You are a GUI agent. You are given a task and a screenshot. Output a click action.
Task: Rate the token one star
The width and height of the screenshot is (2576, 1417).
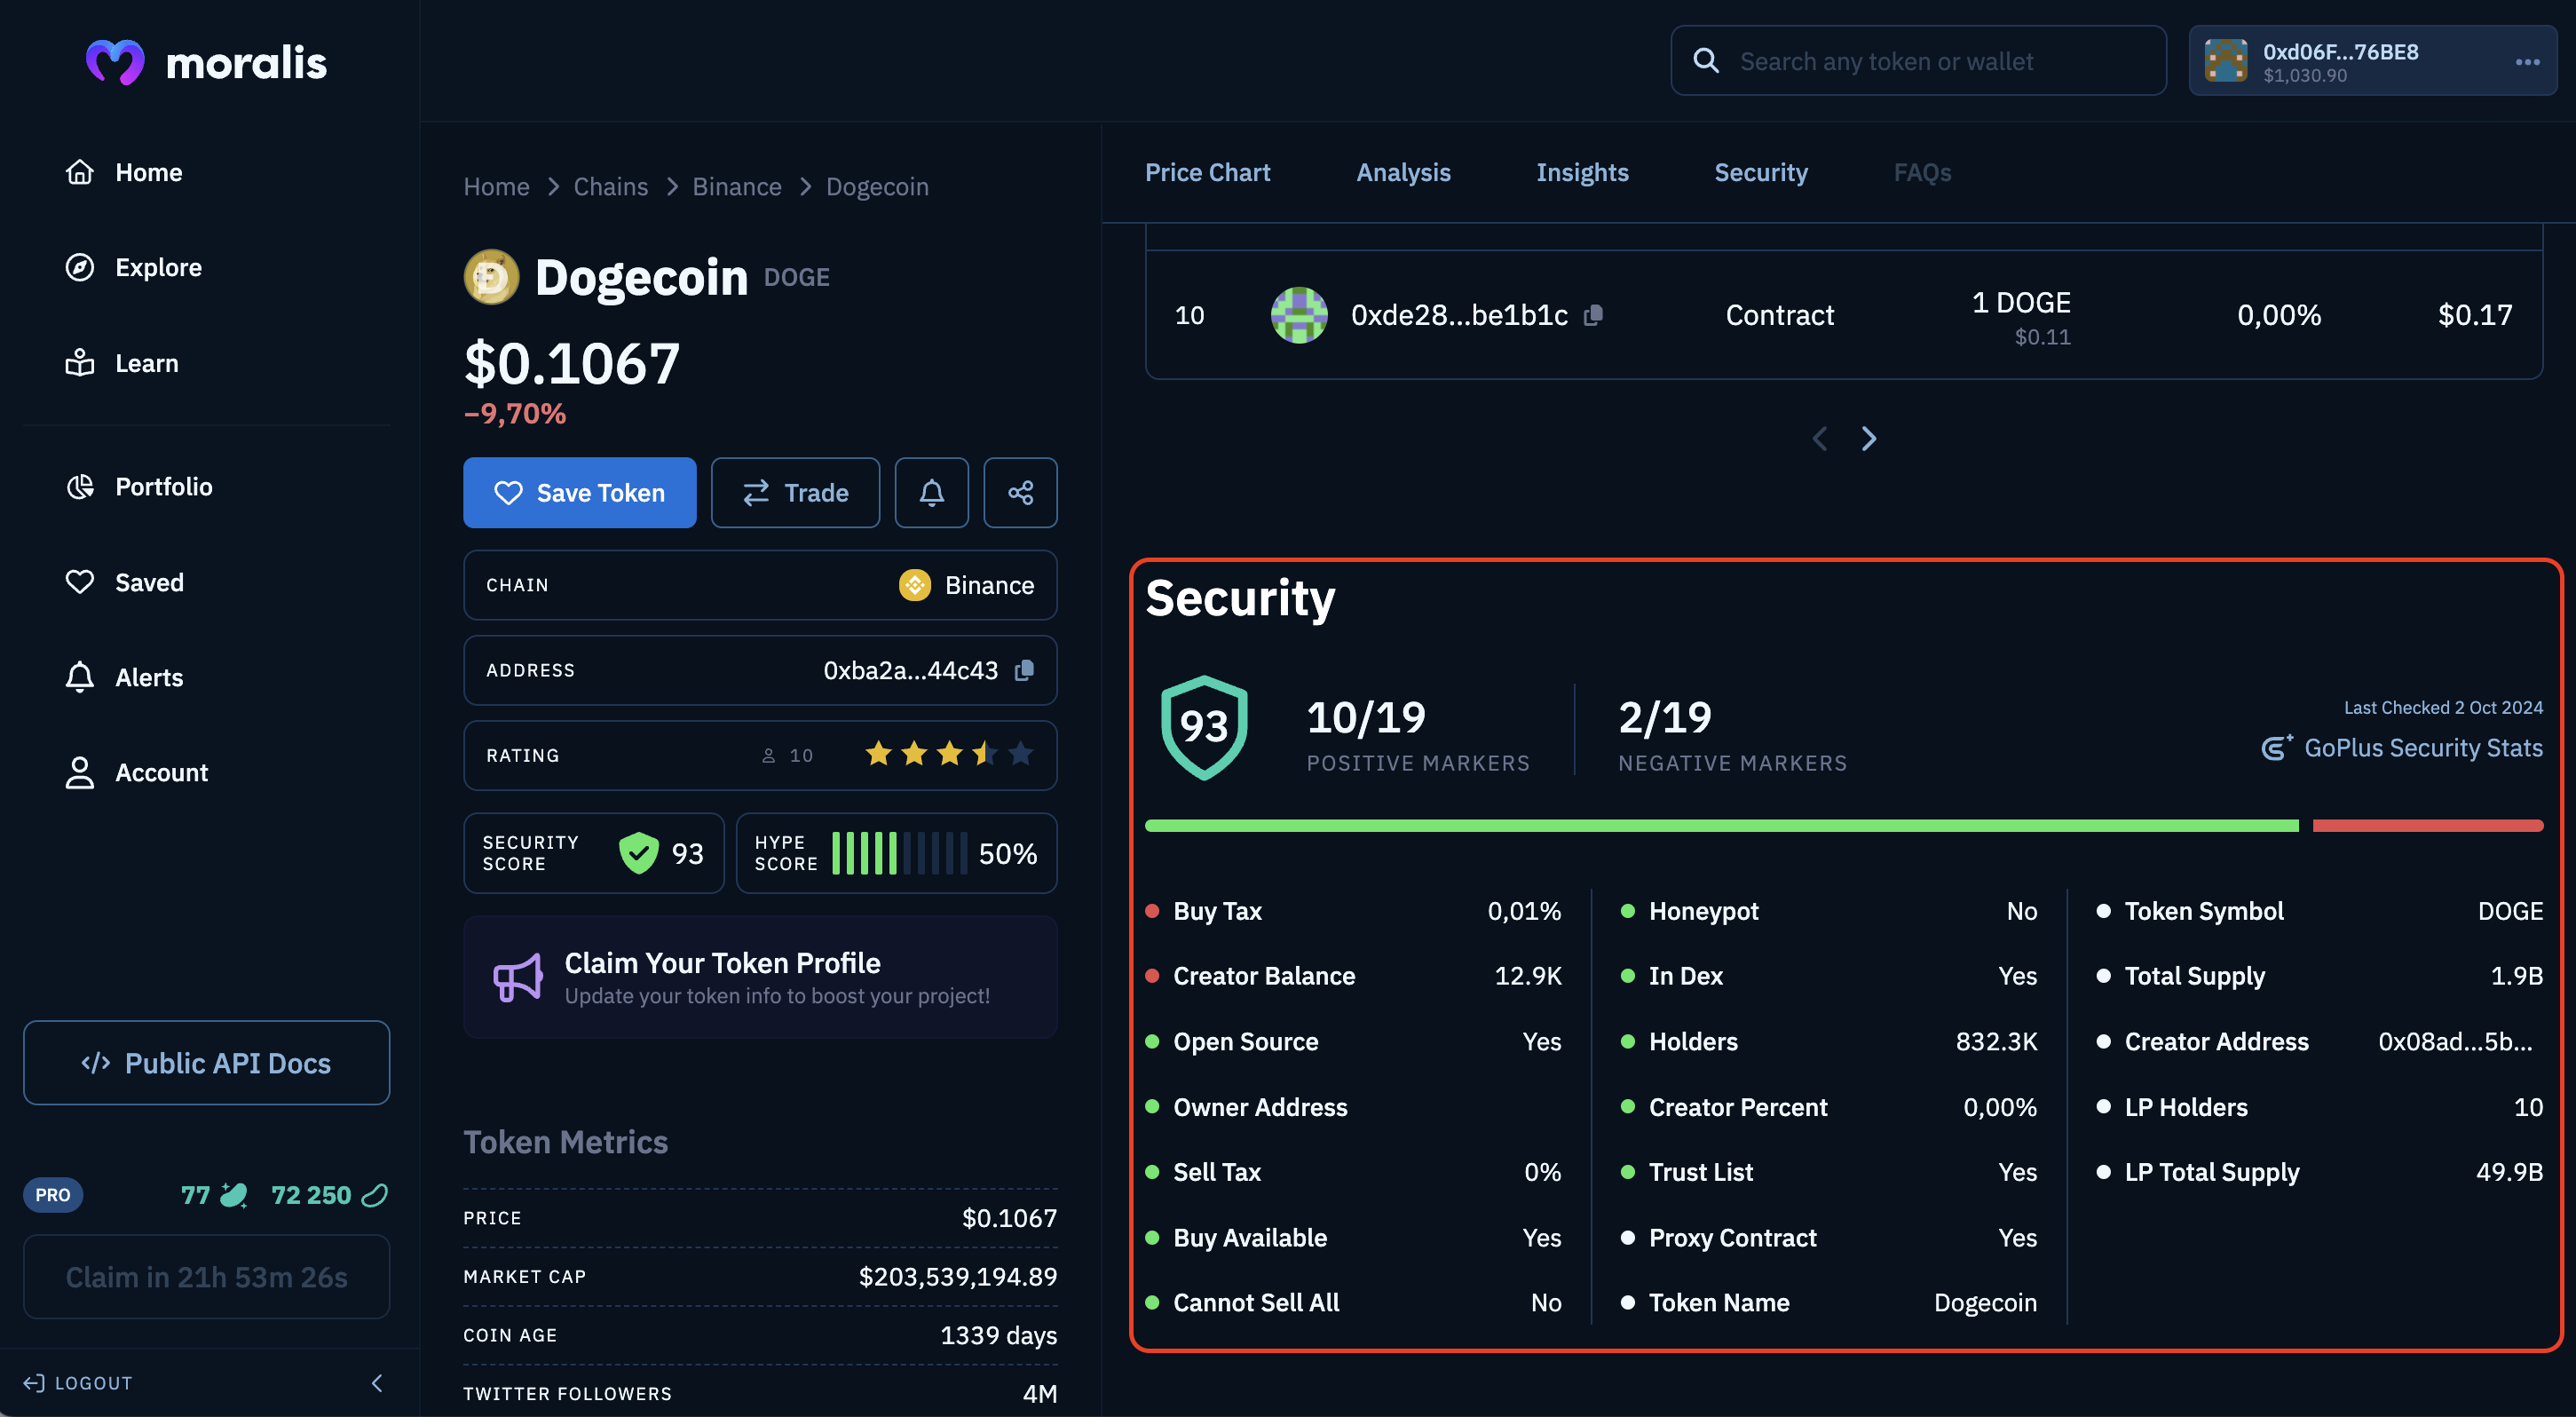[x=878, y=753]
